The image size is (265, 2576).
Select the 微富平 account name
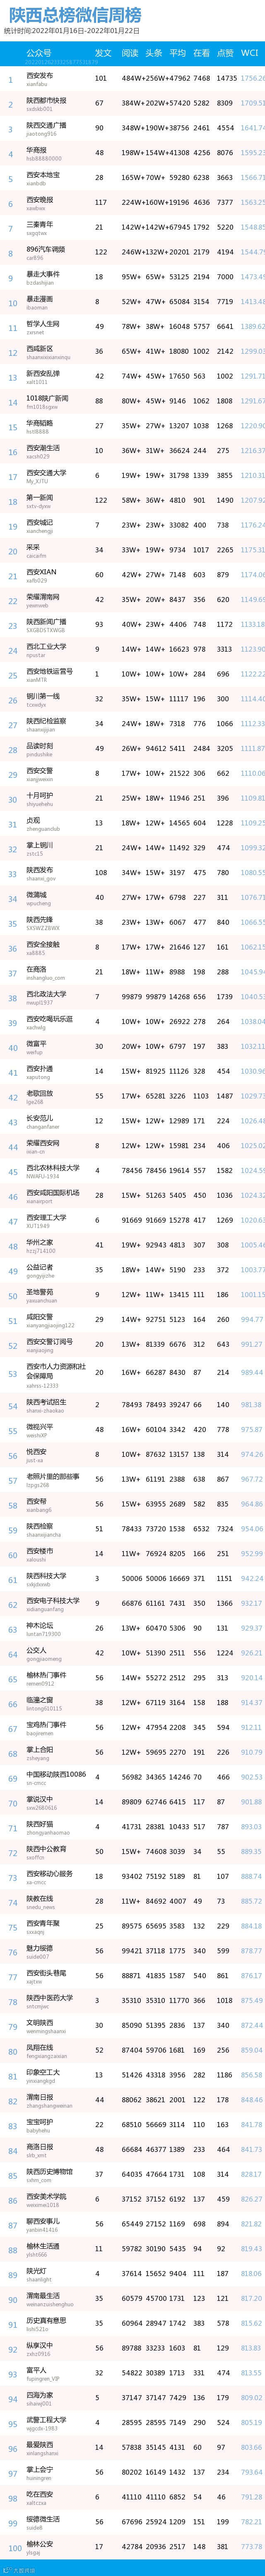click(36, 1044)
